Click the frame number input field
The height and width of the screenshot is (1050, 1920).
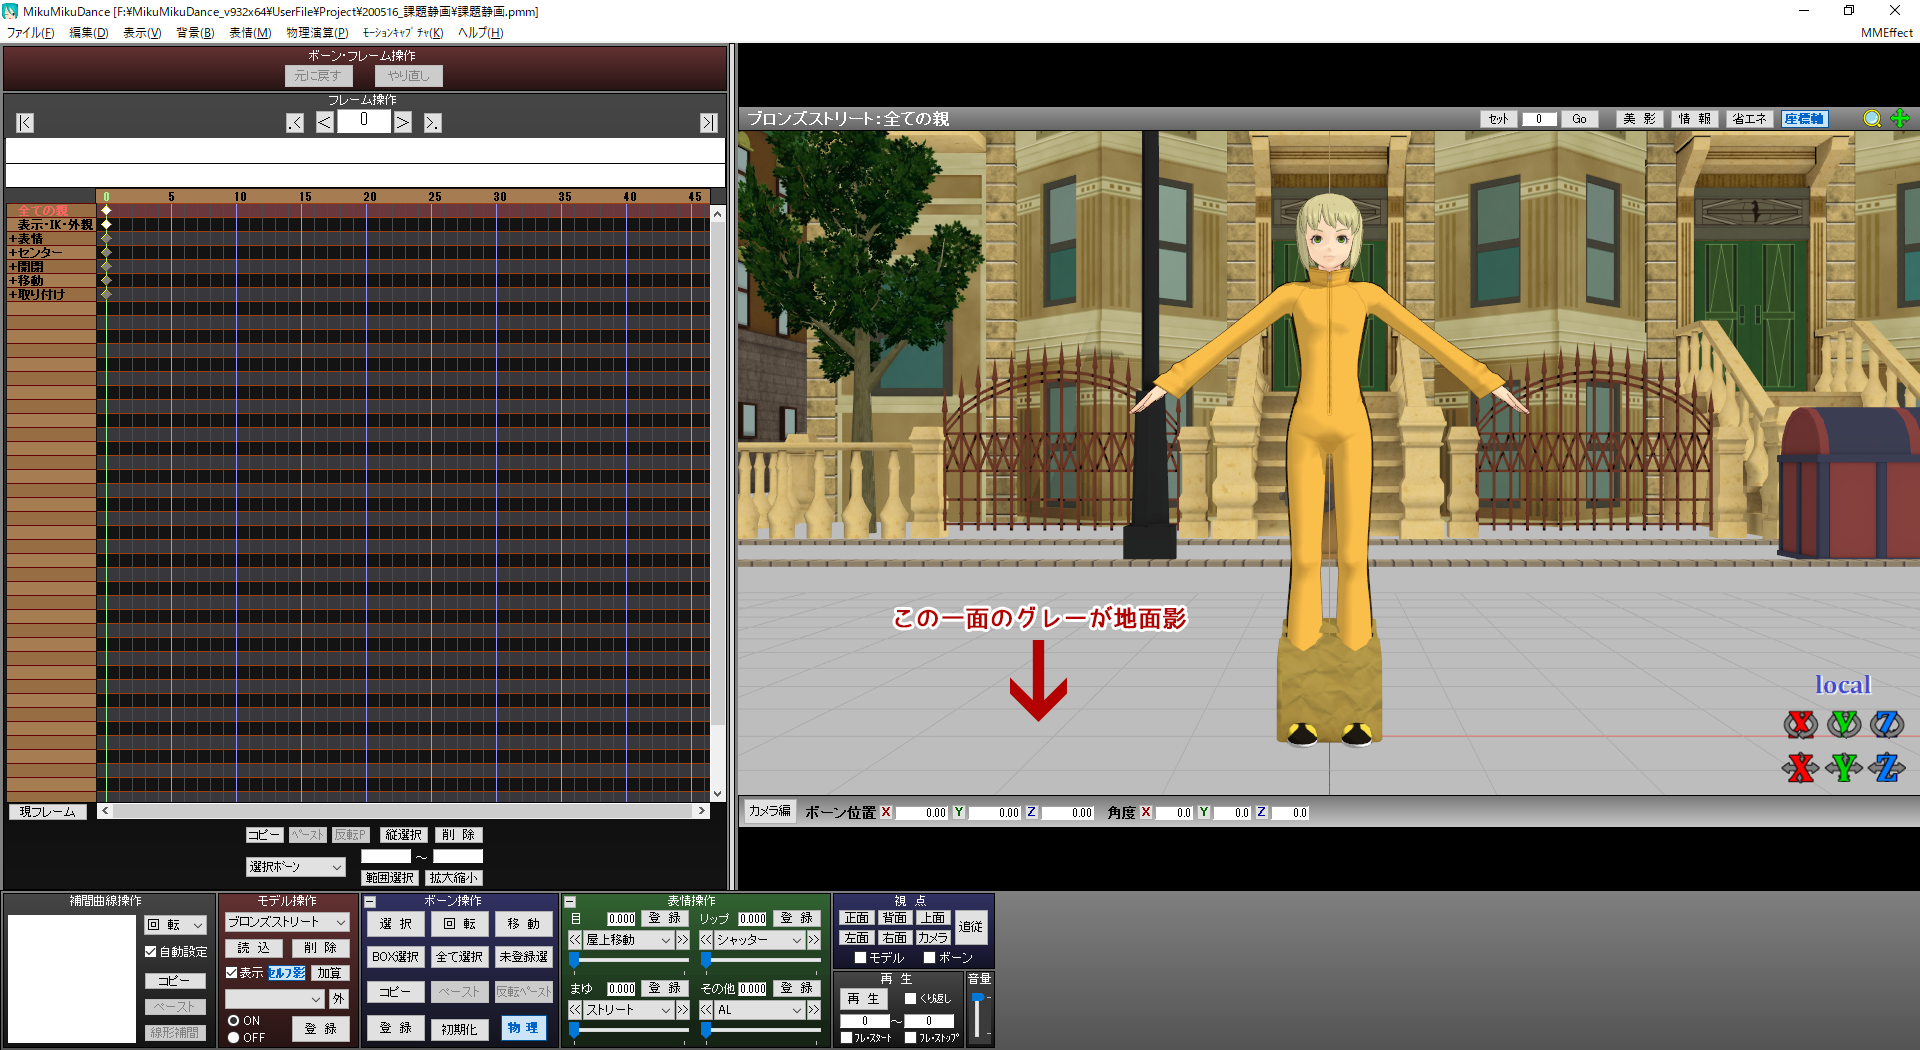[363, 121]
